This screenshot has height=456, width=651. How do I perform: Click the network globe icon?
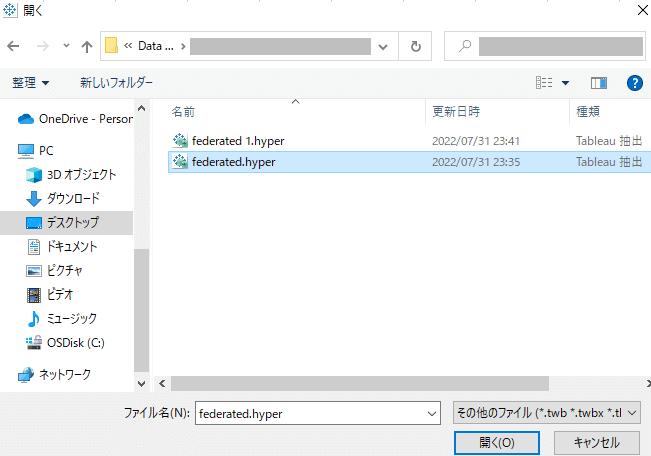point(26,375)
